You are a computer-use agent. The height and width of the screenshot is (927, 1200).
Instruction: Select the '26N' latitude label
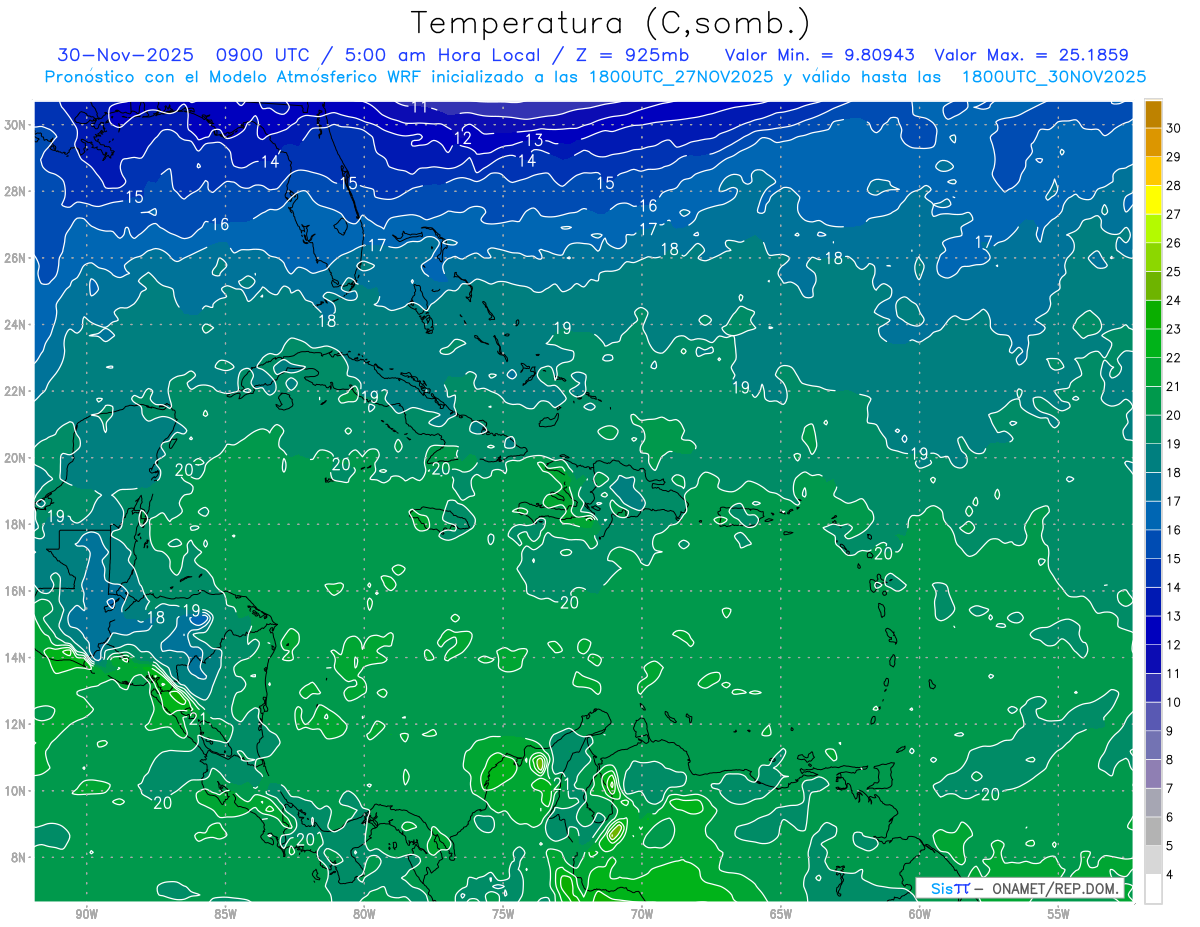click(16, 258)
